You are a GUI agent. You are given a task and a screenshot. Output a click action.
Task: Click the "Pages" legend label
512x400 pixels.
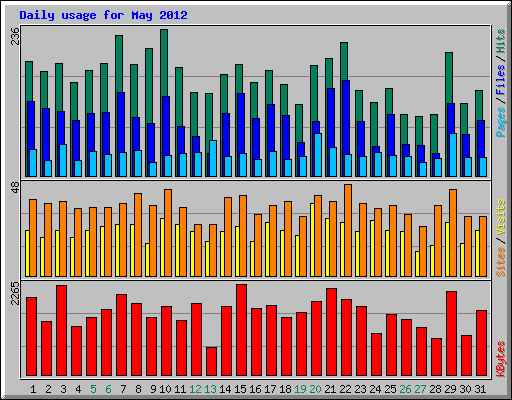[x=501, y=122]
